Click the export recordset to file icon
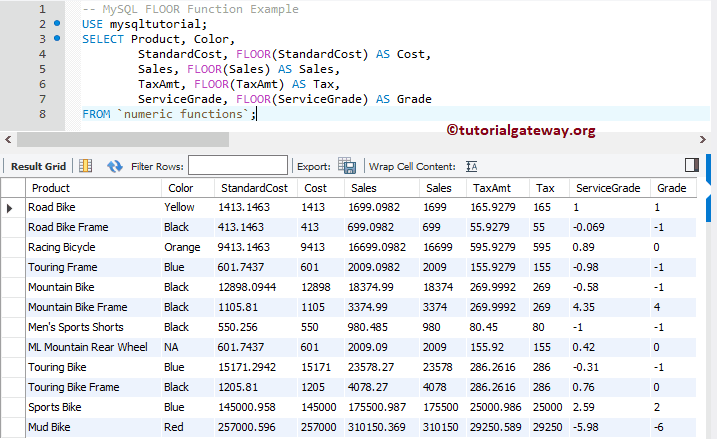This screenshot has height=439, width=717. 347,166
